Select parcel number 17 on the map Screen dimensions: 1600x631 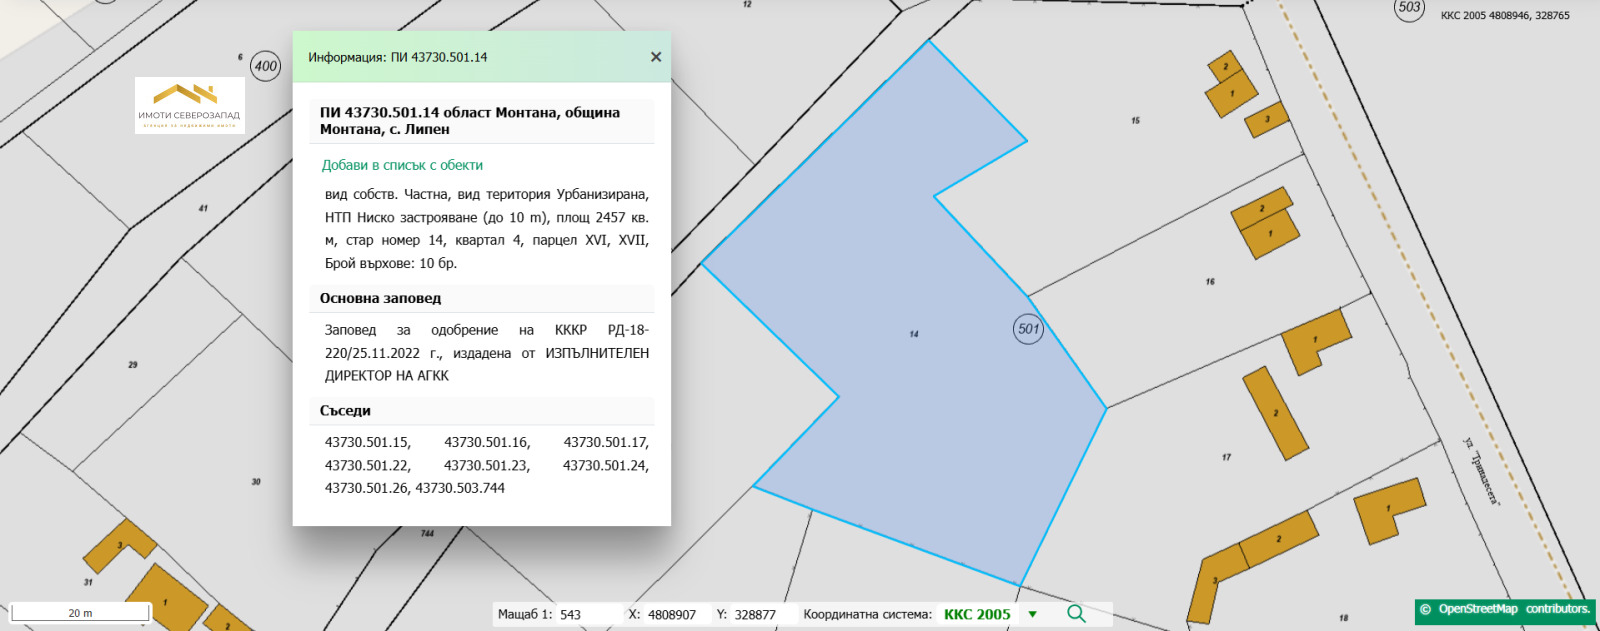point(1226,457)
